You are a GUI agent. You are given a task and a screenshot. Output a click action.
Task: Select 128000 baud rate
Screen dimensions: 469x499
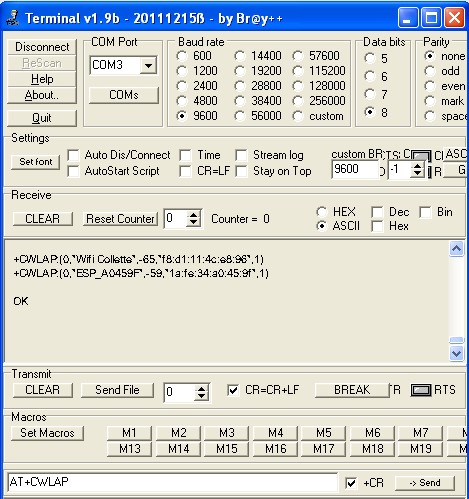point(298,86)
